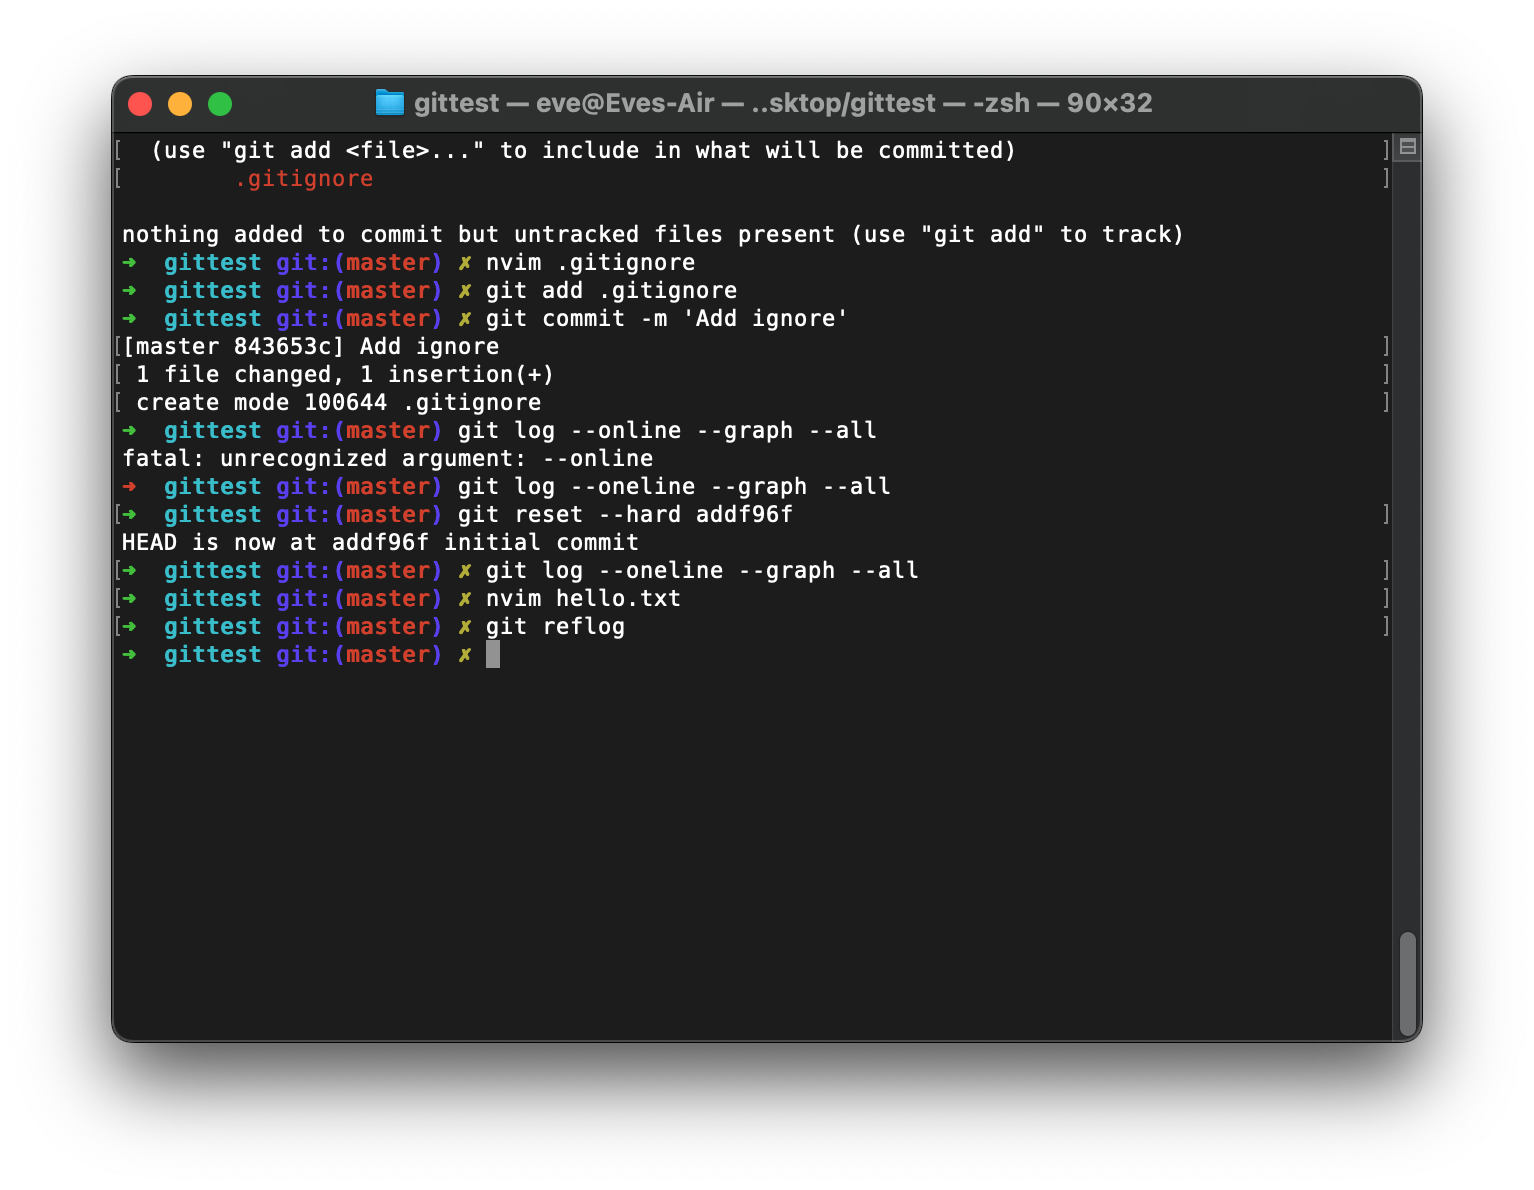Click the red '.gitignore' untracked file name
1534x1190 pixels.
[304, 179]
